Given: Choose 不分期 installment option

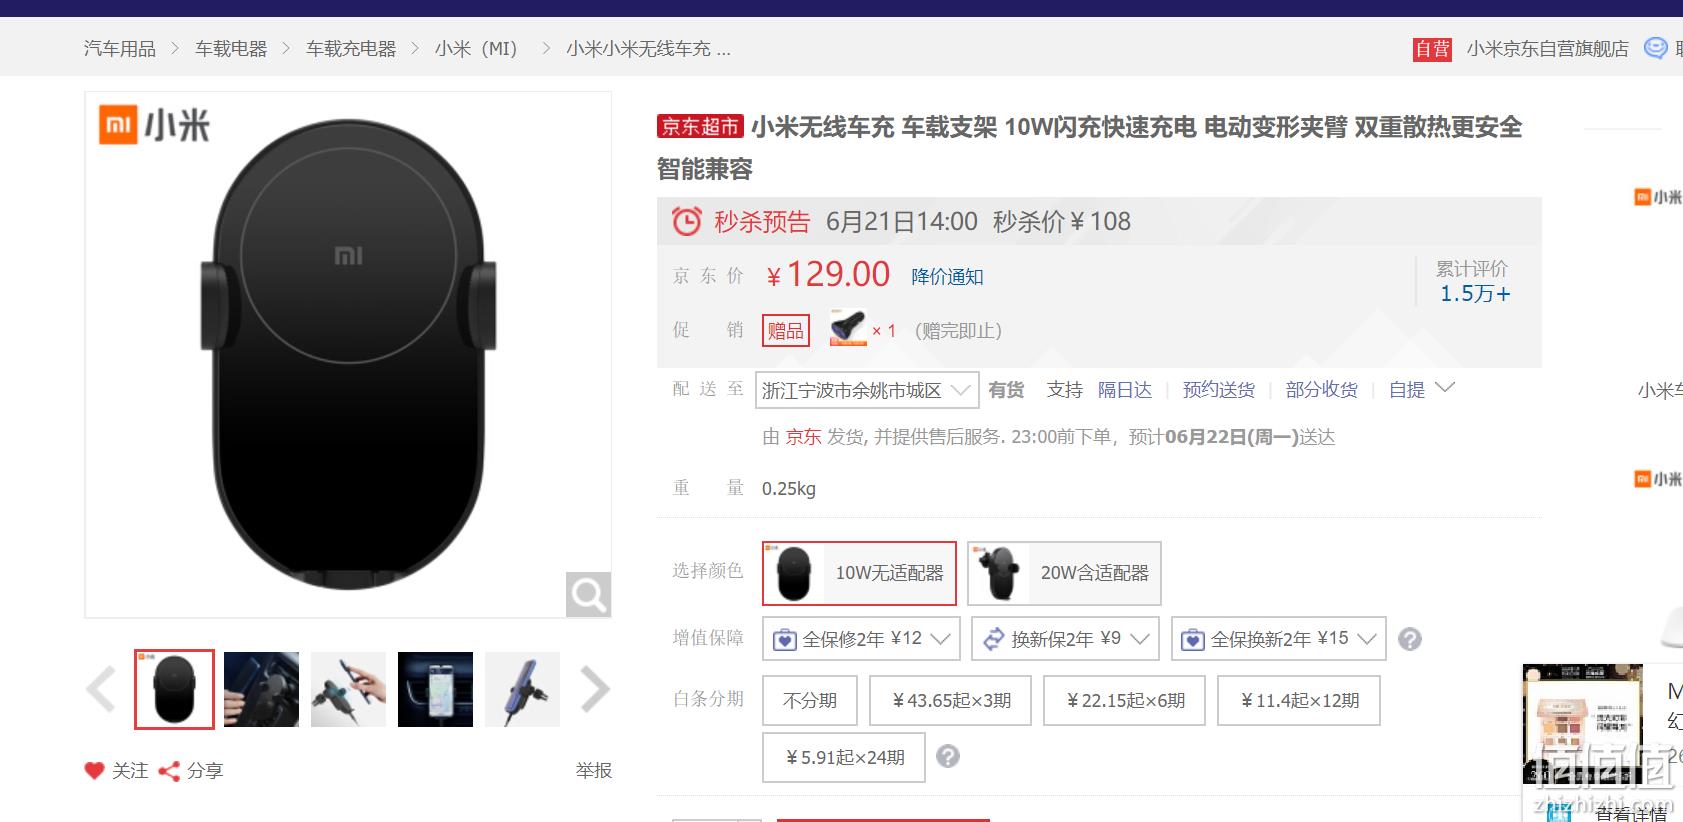Looking at the screenshot, I should pos(810,701).
